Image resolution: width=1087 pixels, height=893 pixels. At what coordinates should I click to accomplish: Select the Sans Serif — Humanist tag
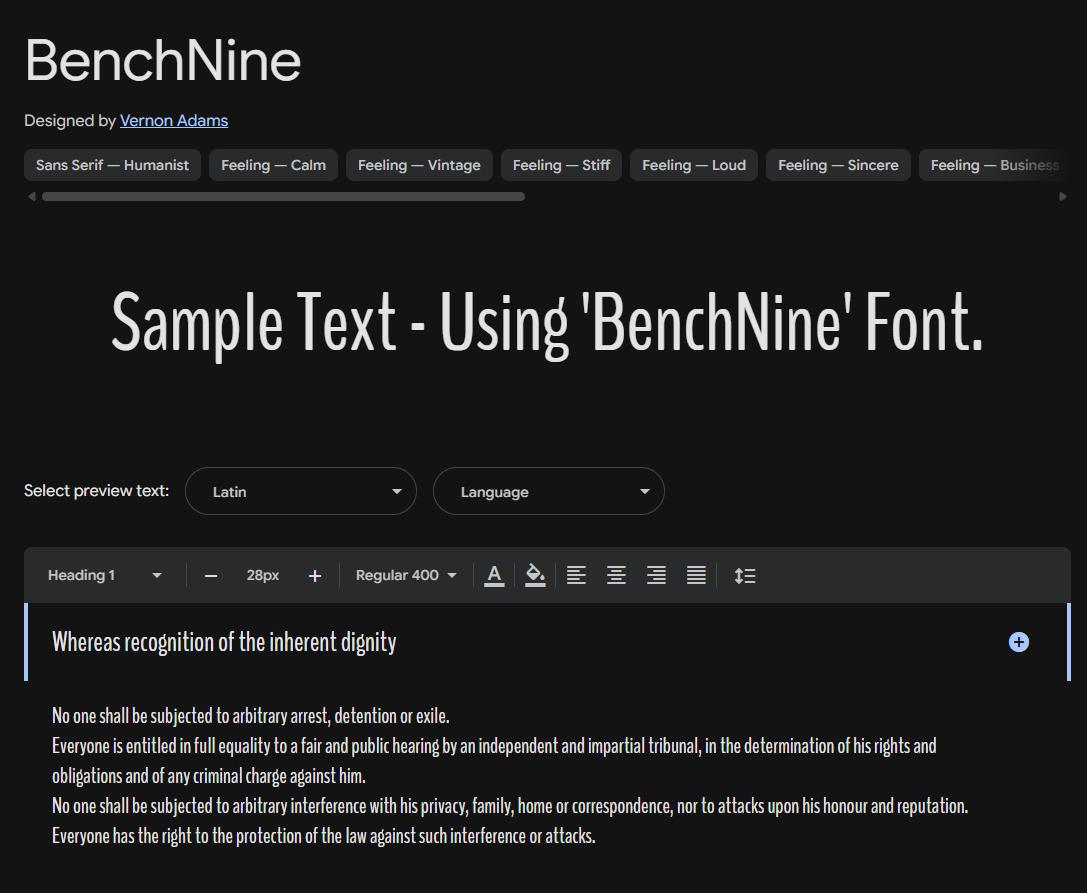[x=112, y=165]
